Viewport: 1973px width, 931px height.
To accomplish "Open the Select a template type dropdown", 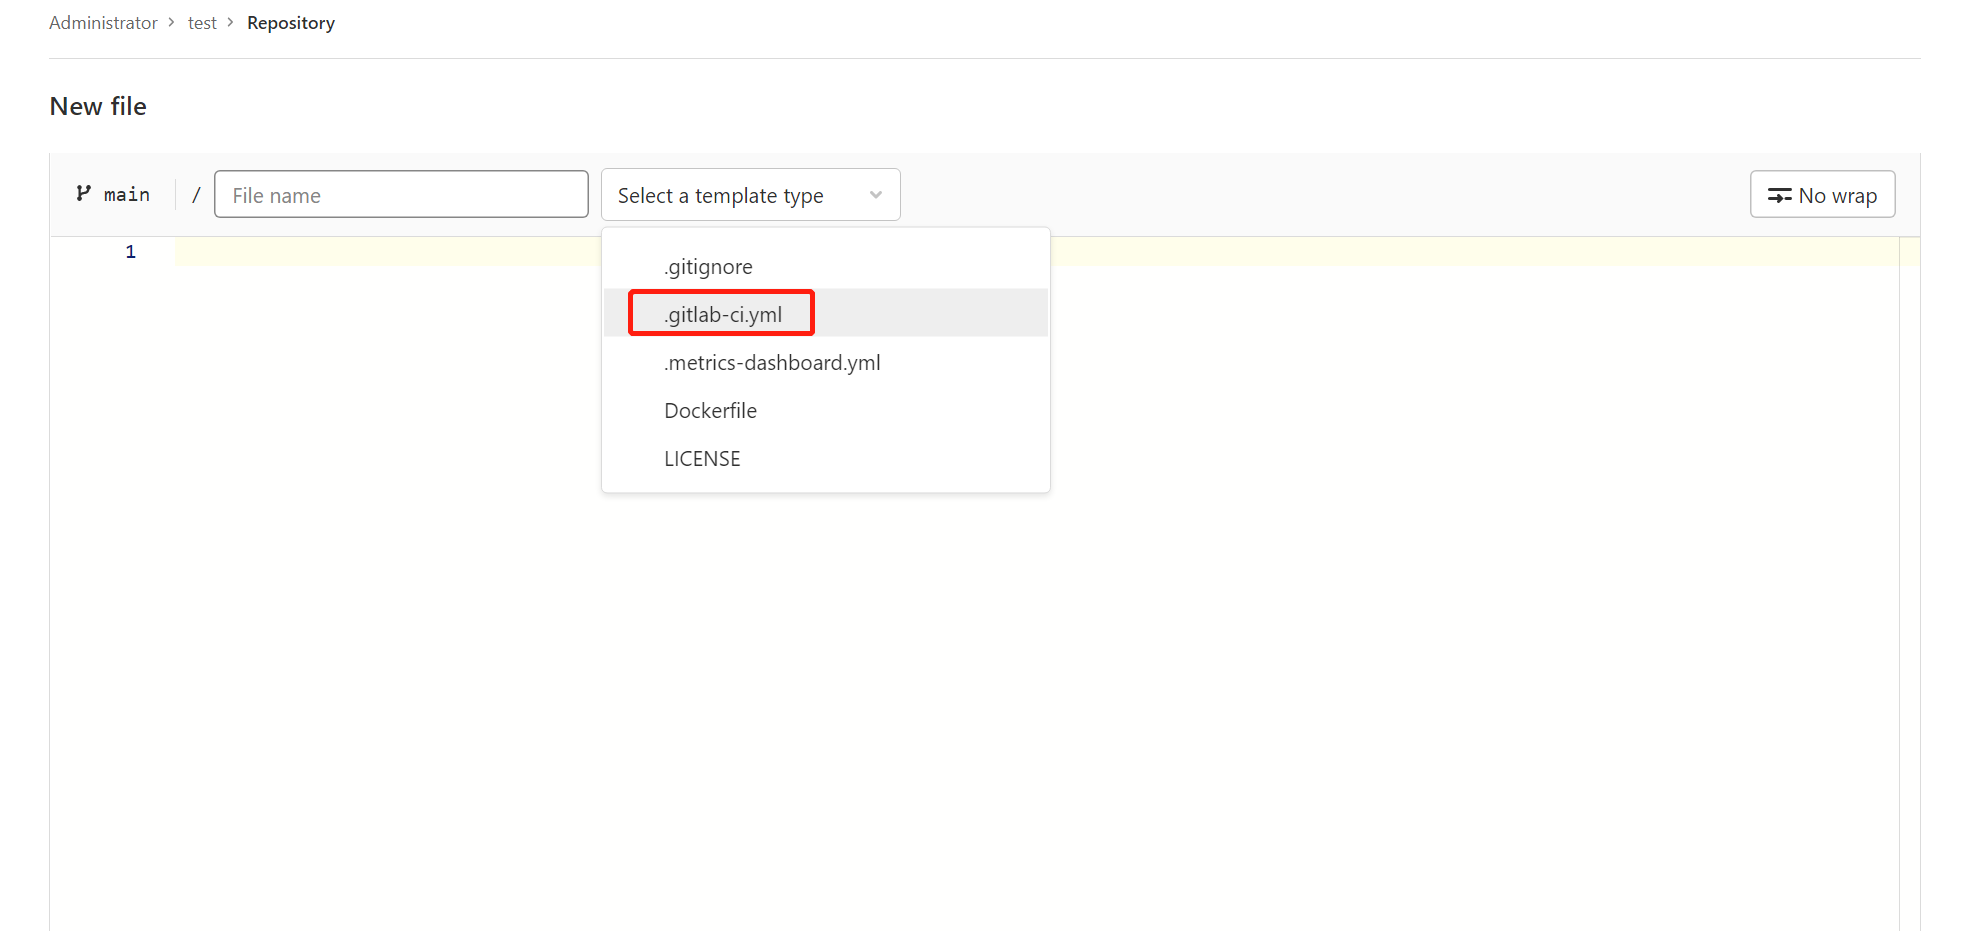I will [750, 195].
